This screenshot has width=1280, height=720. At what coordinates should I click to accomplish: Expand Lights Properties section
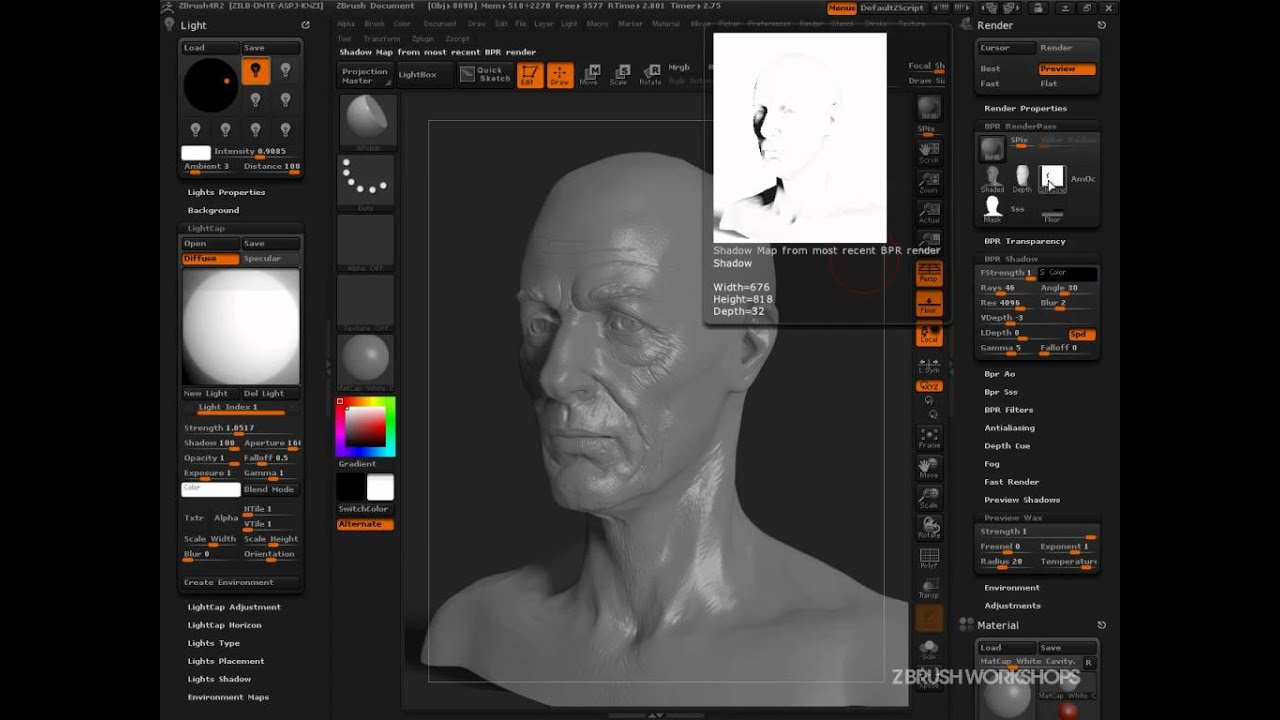(x=226, y=192)
